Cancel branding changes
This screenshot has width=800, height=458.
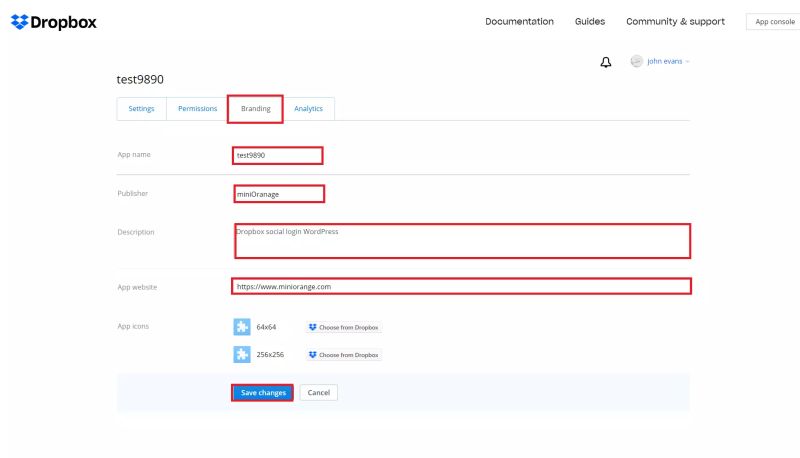tap(319, 393)
